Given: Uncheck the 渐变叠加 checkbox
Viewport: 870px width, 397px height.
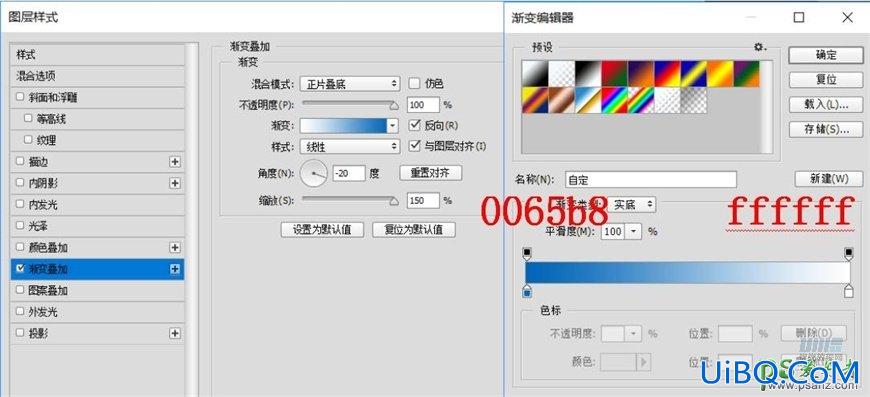Looking at the screenshot, I should point(20,268).
